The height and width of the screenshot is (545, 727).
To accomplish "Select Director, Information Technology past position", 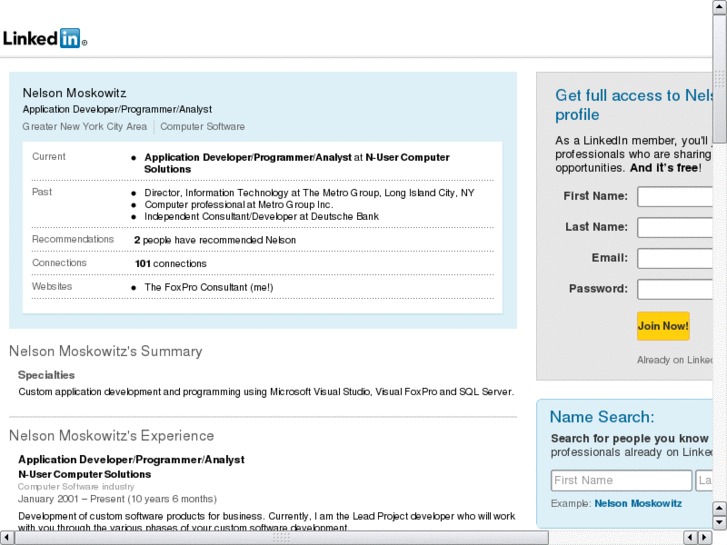I will [x=309, y=193].
